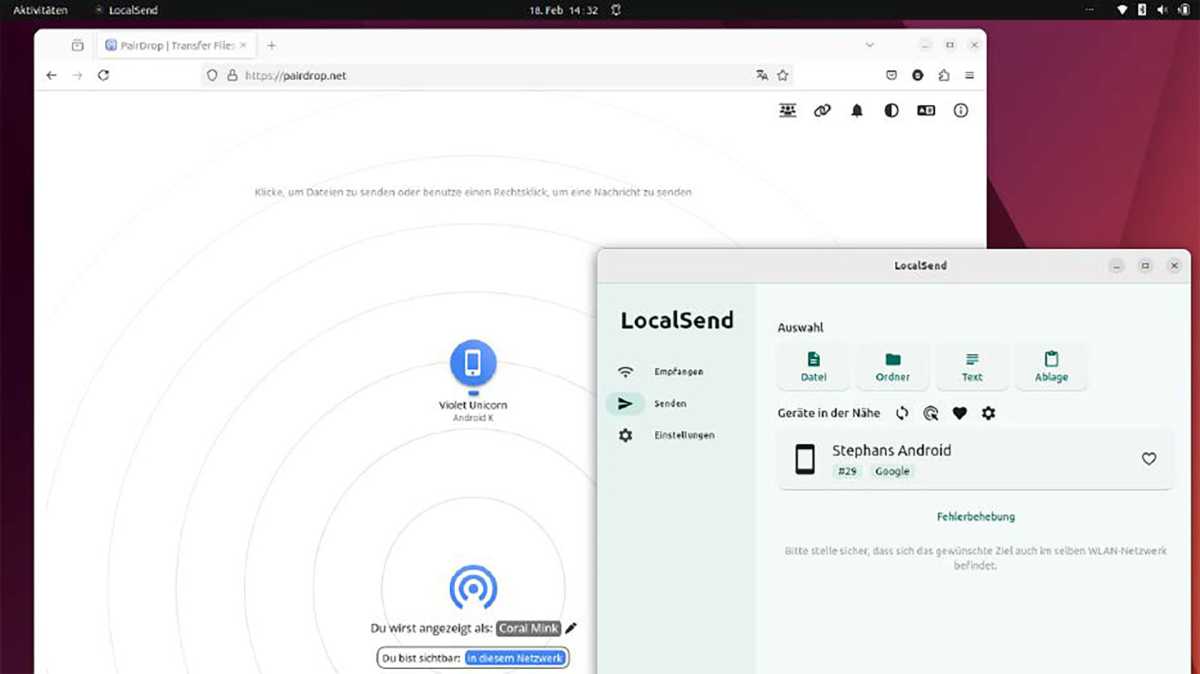Open the Fehlerbehebung troubleshooting link
Screen dimensions: 1200x674
click(974, 516)
